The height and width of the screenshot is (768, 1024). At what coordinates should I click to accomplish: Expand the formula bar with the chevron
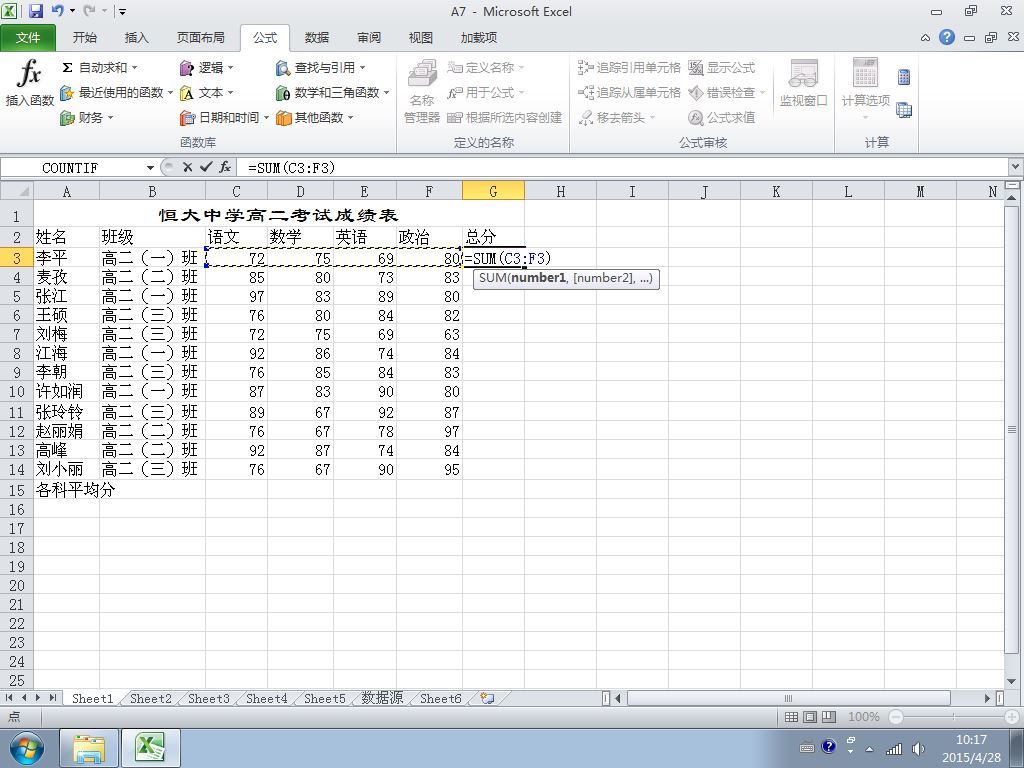pos(1016,167)
